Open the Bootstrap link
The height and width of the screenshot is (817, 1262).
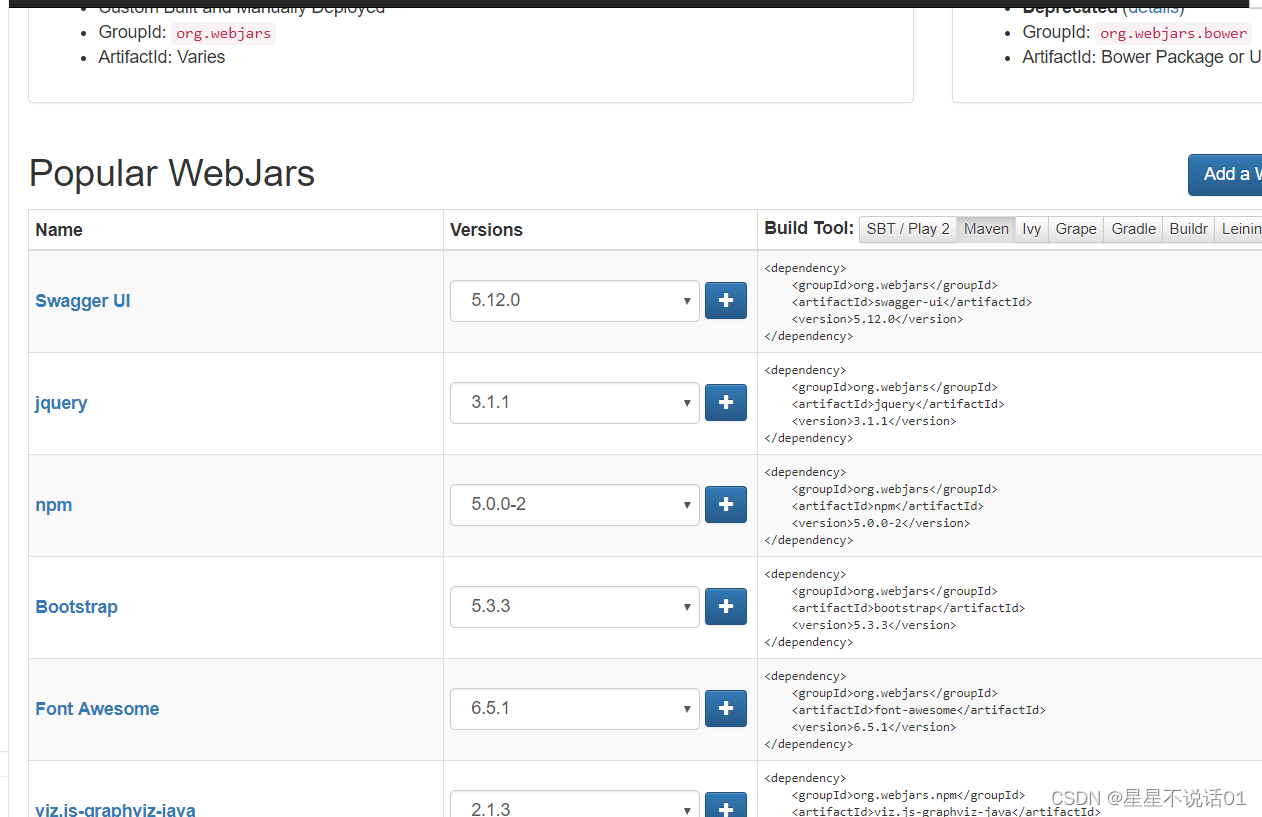coord(76,607)
